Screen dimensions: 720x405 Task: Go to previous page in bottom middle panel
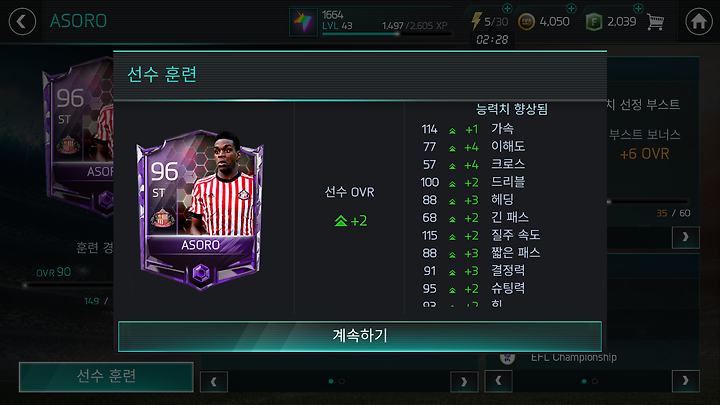[x=214, y=382]
